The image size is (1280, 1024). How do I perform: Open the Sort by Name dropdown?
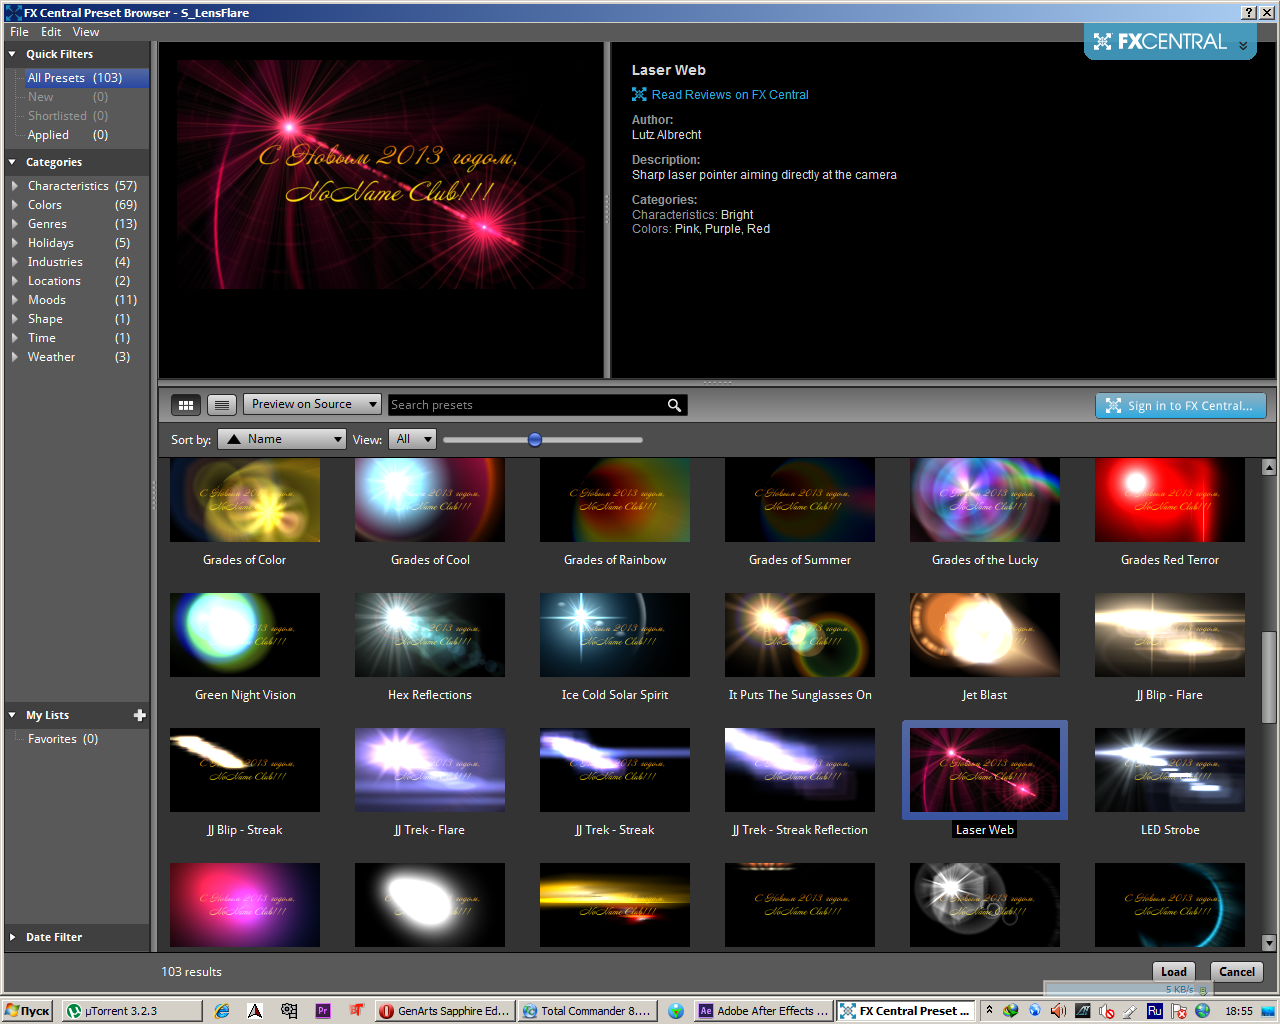pyautogui.click(x=282, y=439)
